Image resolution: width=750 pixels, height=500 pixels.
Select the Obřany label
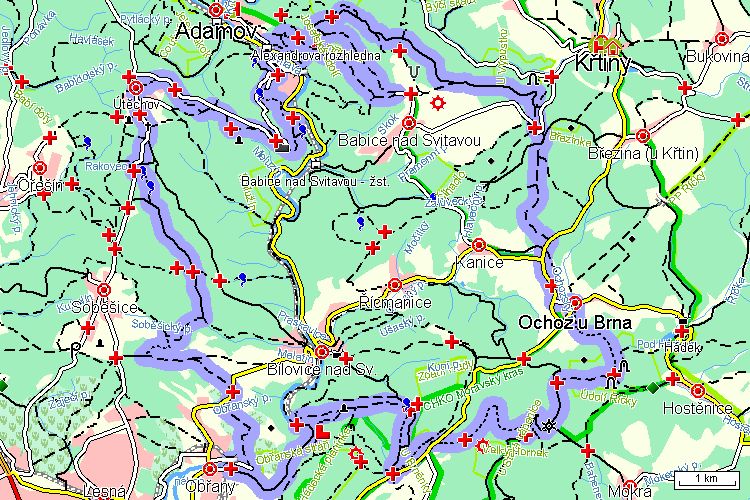[x=210, y=487]
